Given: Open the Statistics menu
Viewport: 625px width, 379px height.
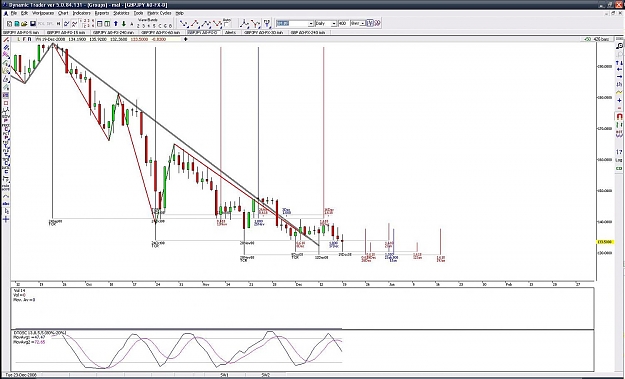Looking at the screenshot, I should tap(121, 13).
